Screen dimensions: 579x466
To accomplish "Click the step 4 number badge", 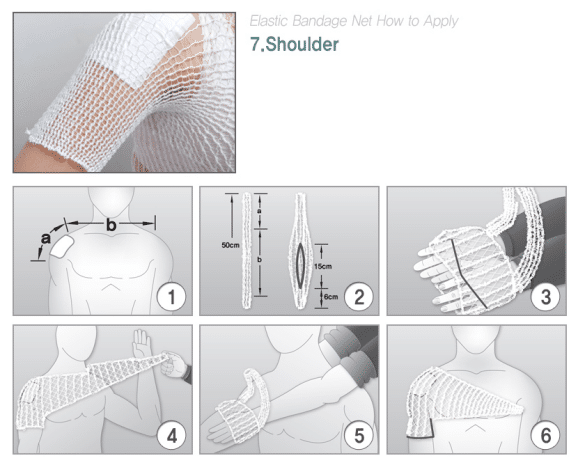I will click(171, 436).
